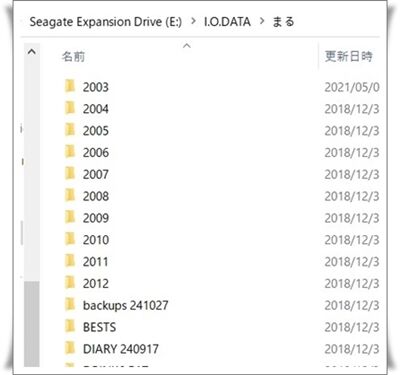Screen dimensions: 400x375
Task: Select the 2009 folder icon
Action: click(x=70, y=217)
